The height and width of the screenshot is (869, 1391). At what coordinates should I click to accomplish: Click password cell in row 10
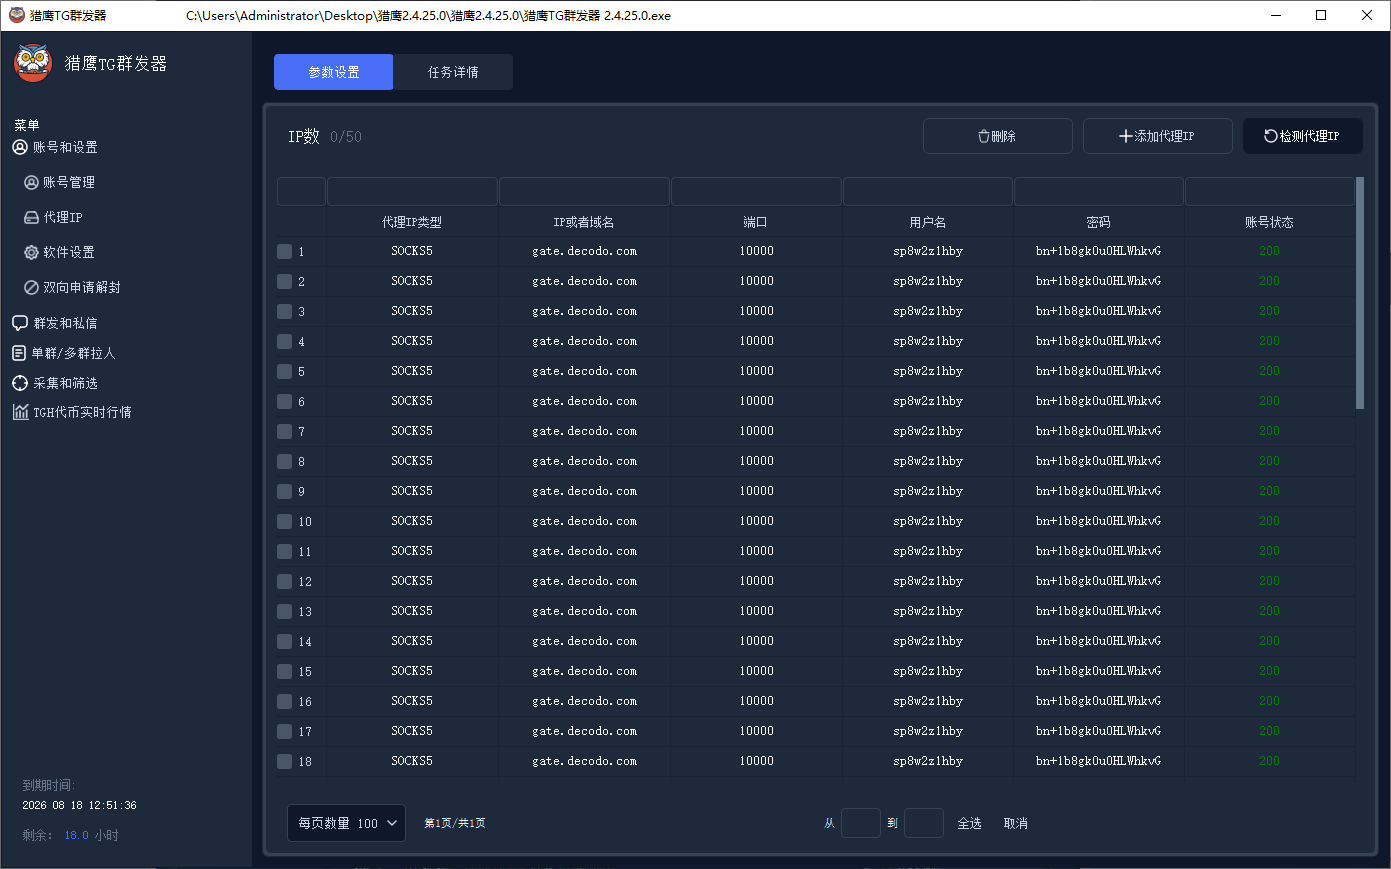click(1099, 521)
